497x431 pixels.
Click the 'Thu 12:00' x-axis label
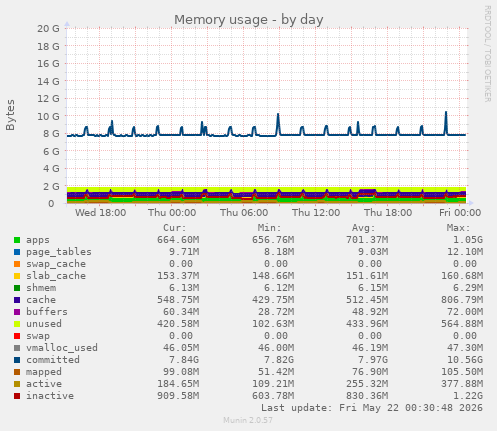point(316,213)
